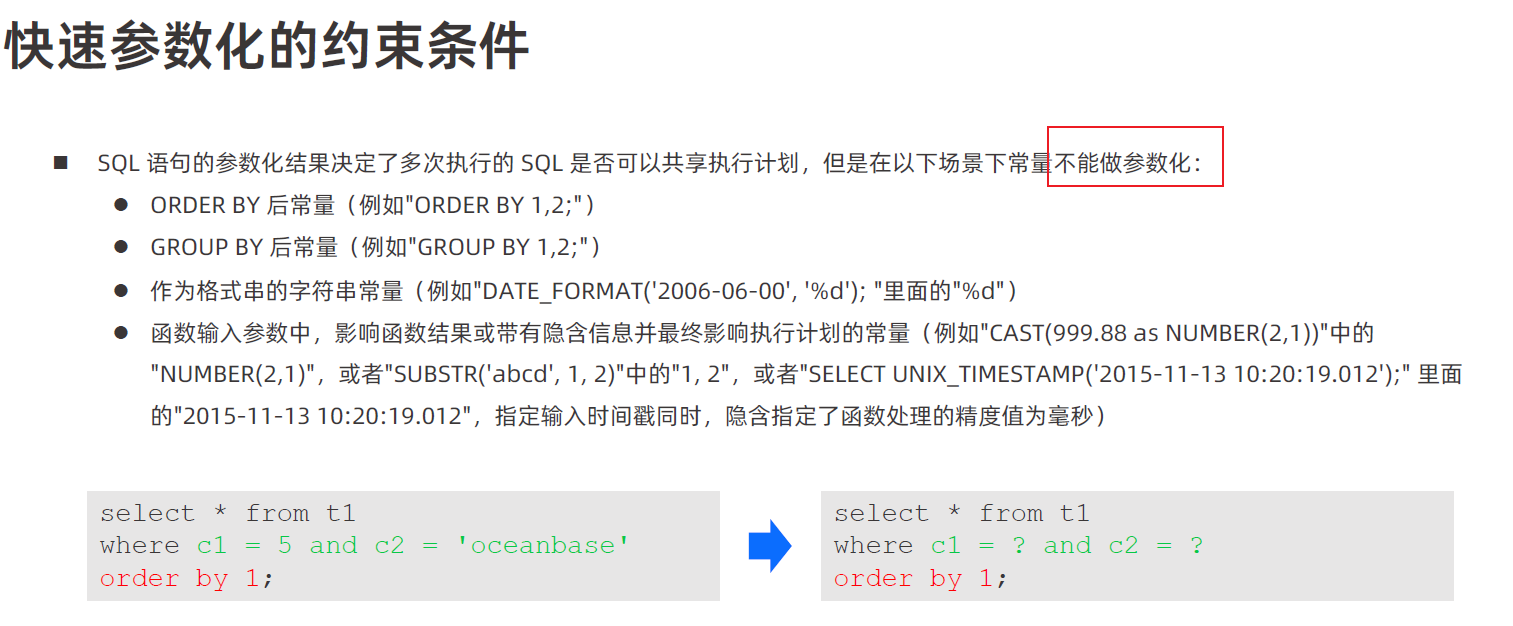Click red 'order by 1' in left code box
The image size is (1513, 626).
click(x=180, y=579)
